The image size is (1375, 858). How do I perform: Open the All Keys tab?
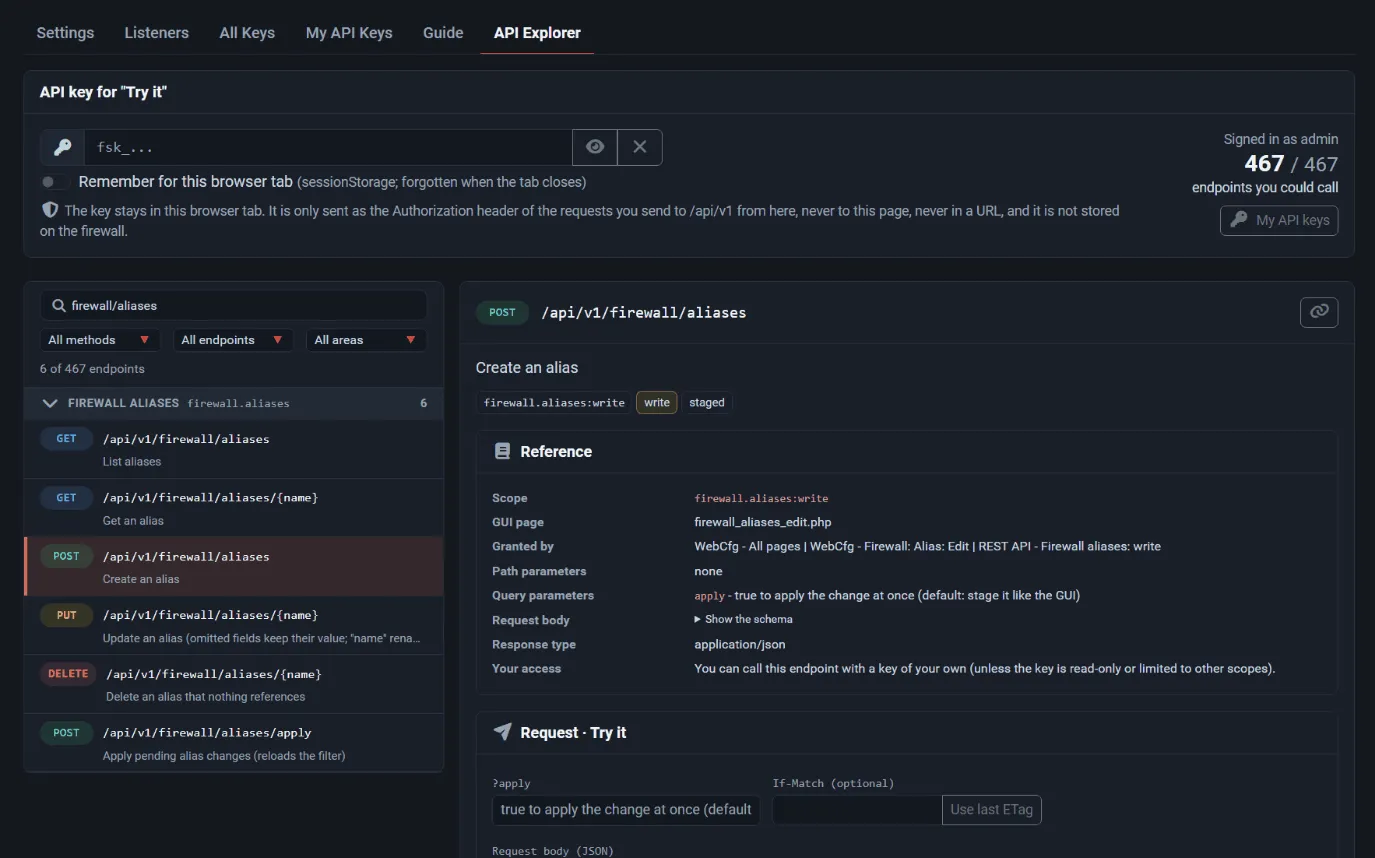coord(247,32)
